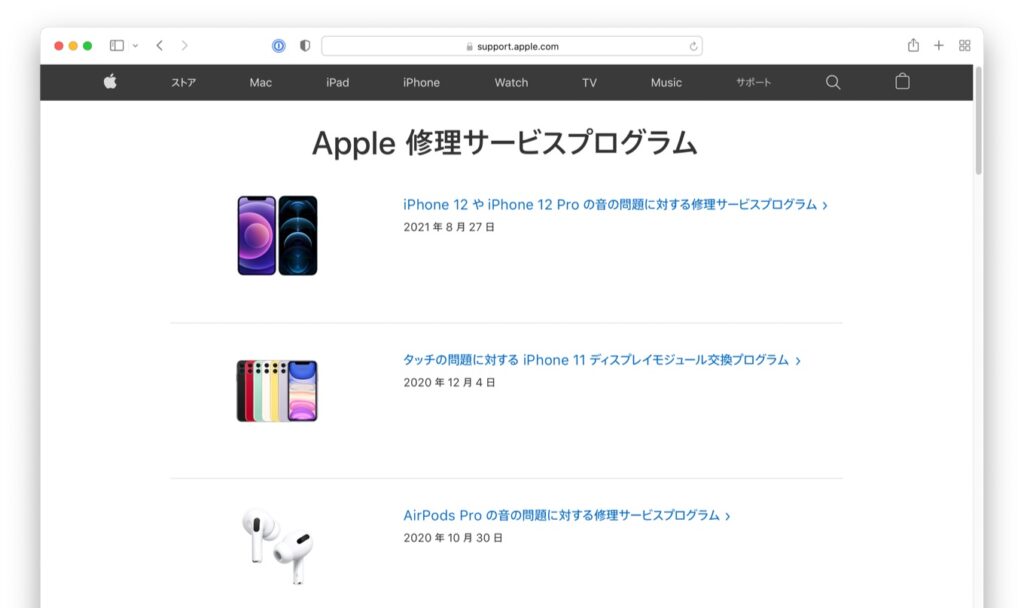Open a new tab with plus icon
Viewport: 1024px width, 608px height.
tap(938, 45)
